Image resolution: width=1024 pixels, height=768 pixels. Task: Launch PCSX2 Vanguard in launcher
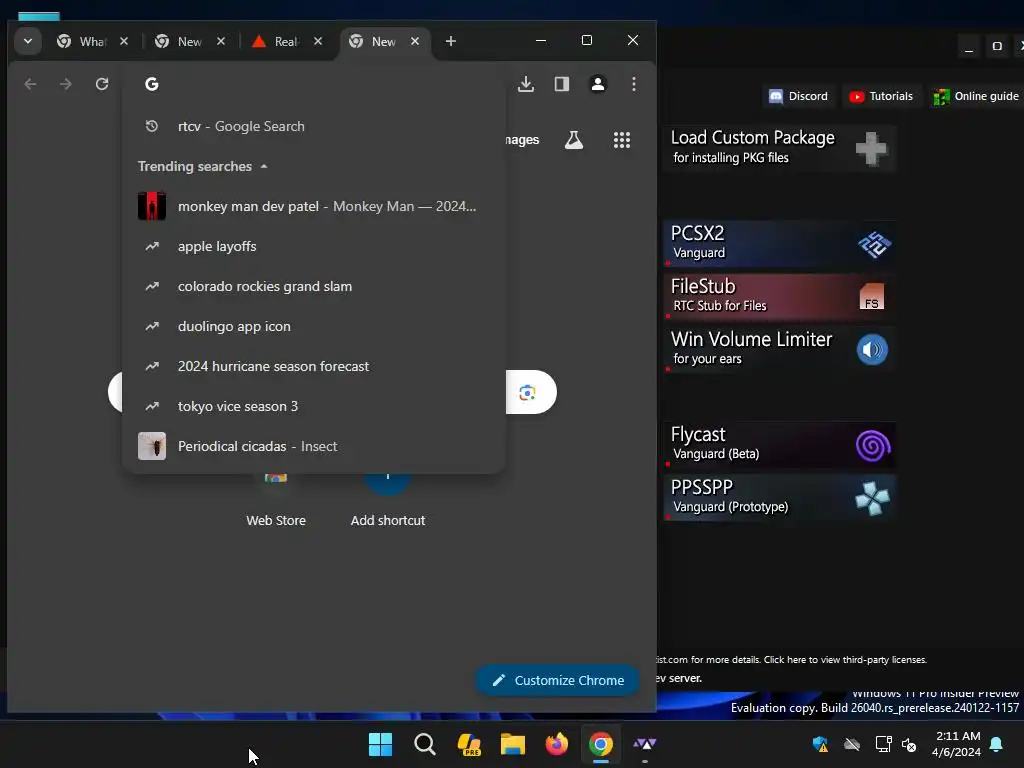778,243
